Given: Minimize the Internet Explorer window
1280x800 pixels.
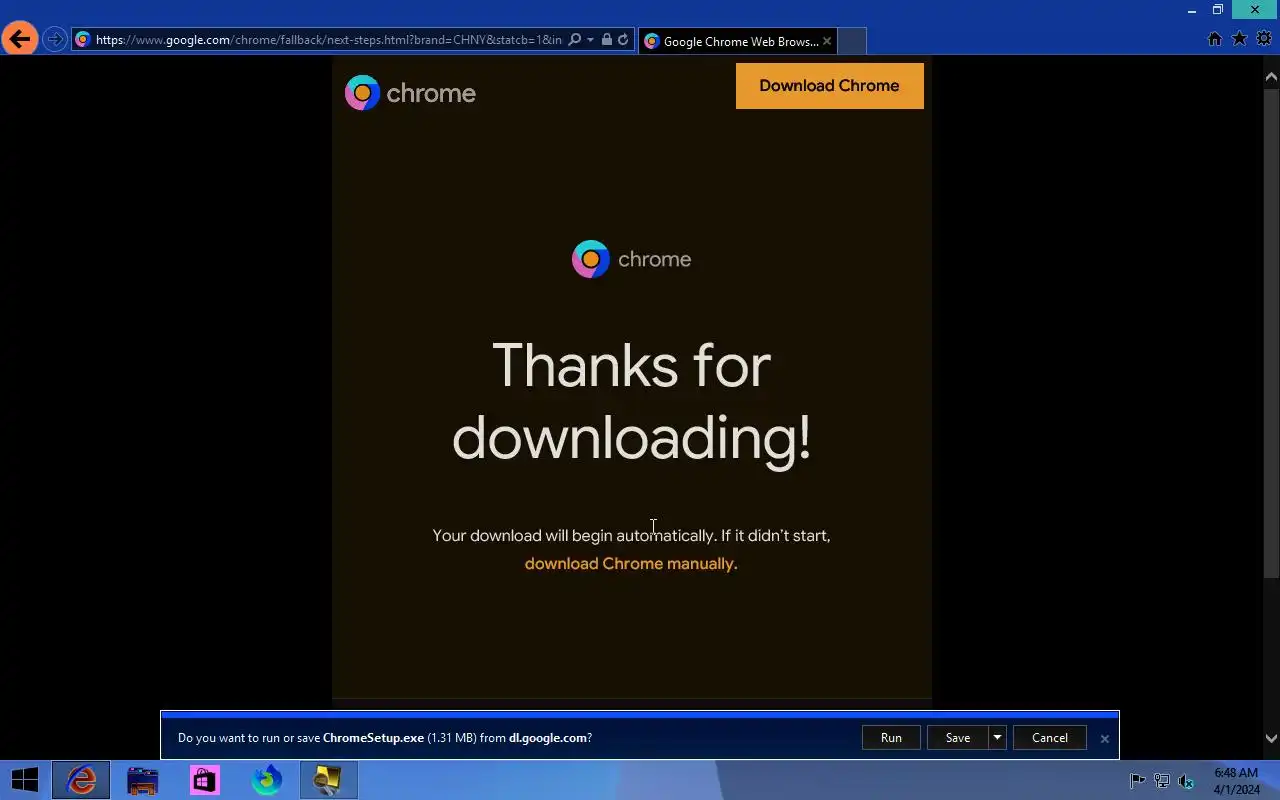Looking at the screenshot, I should tap(1192, 10).
